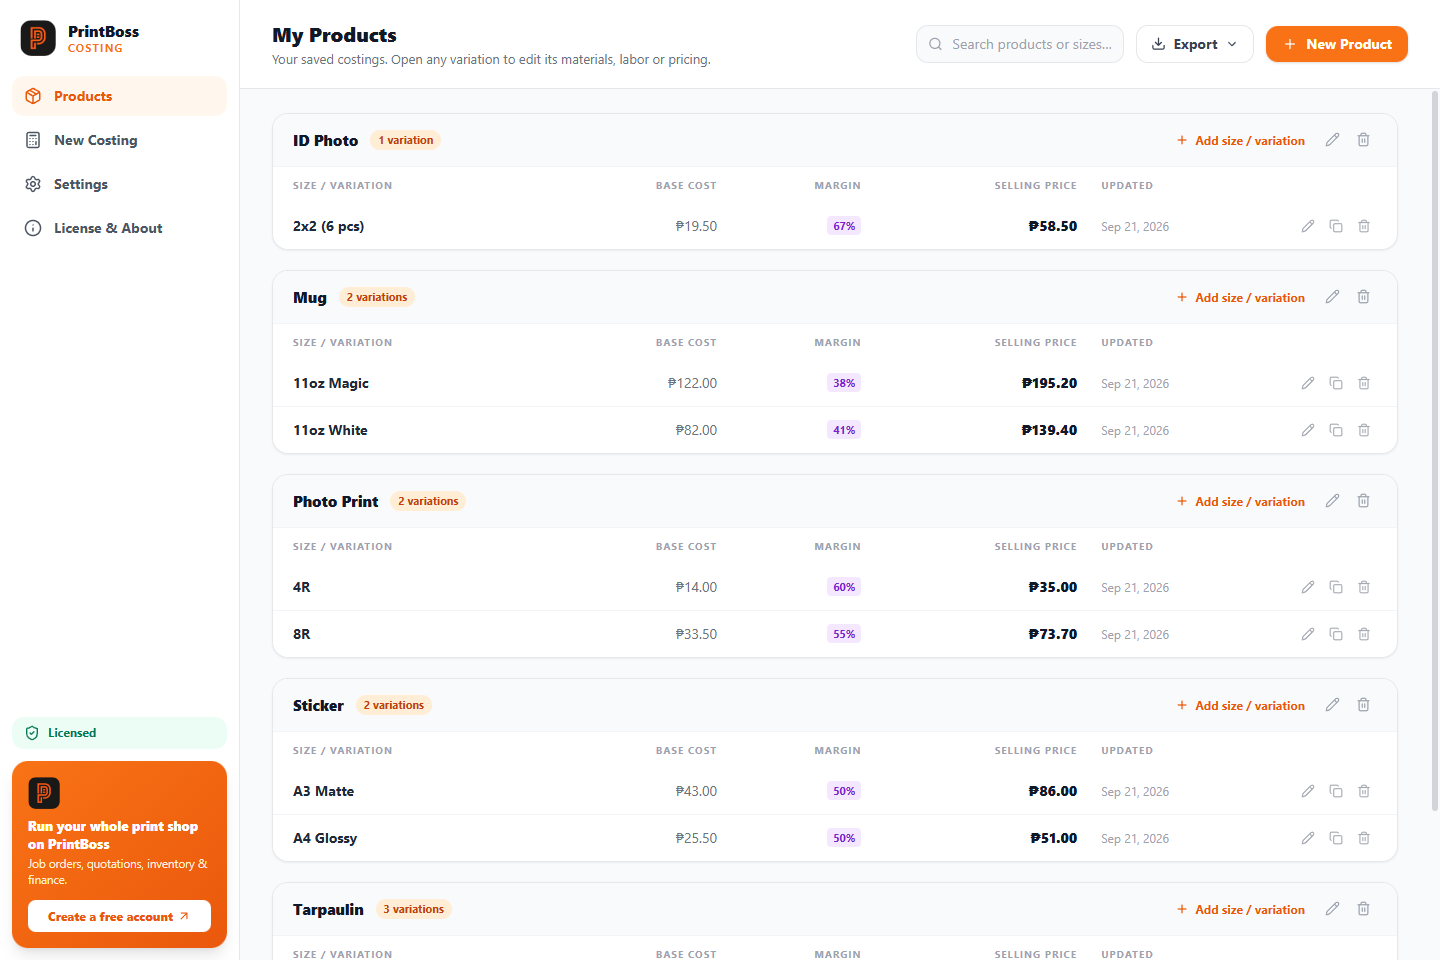This screenshot has height=960, width=1440.
Task: Edit the ID Photo product name
Action: coord(1332,140)
